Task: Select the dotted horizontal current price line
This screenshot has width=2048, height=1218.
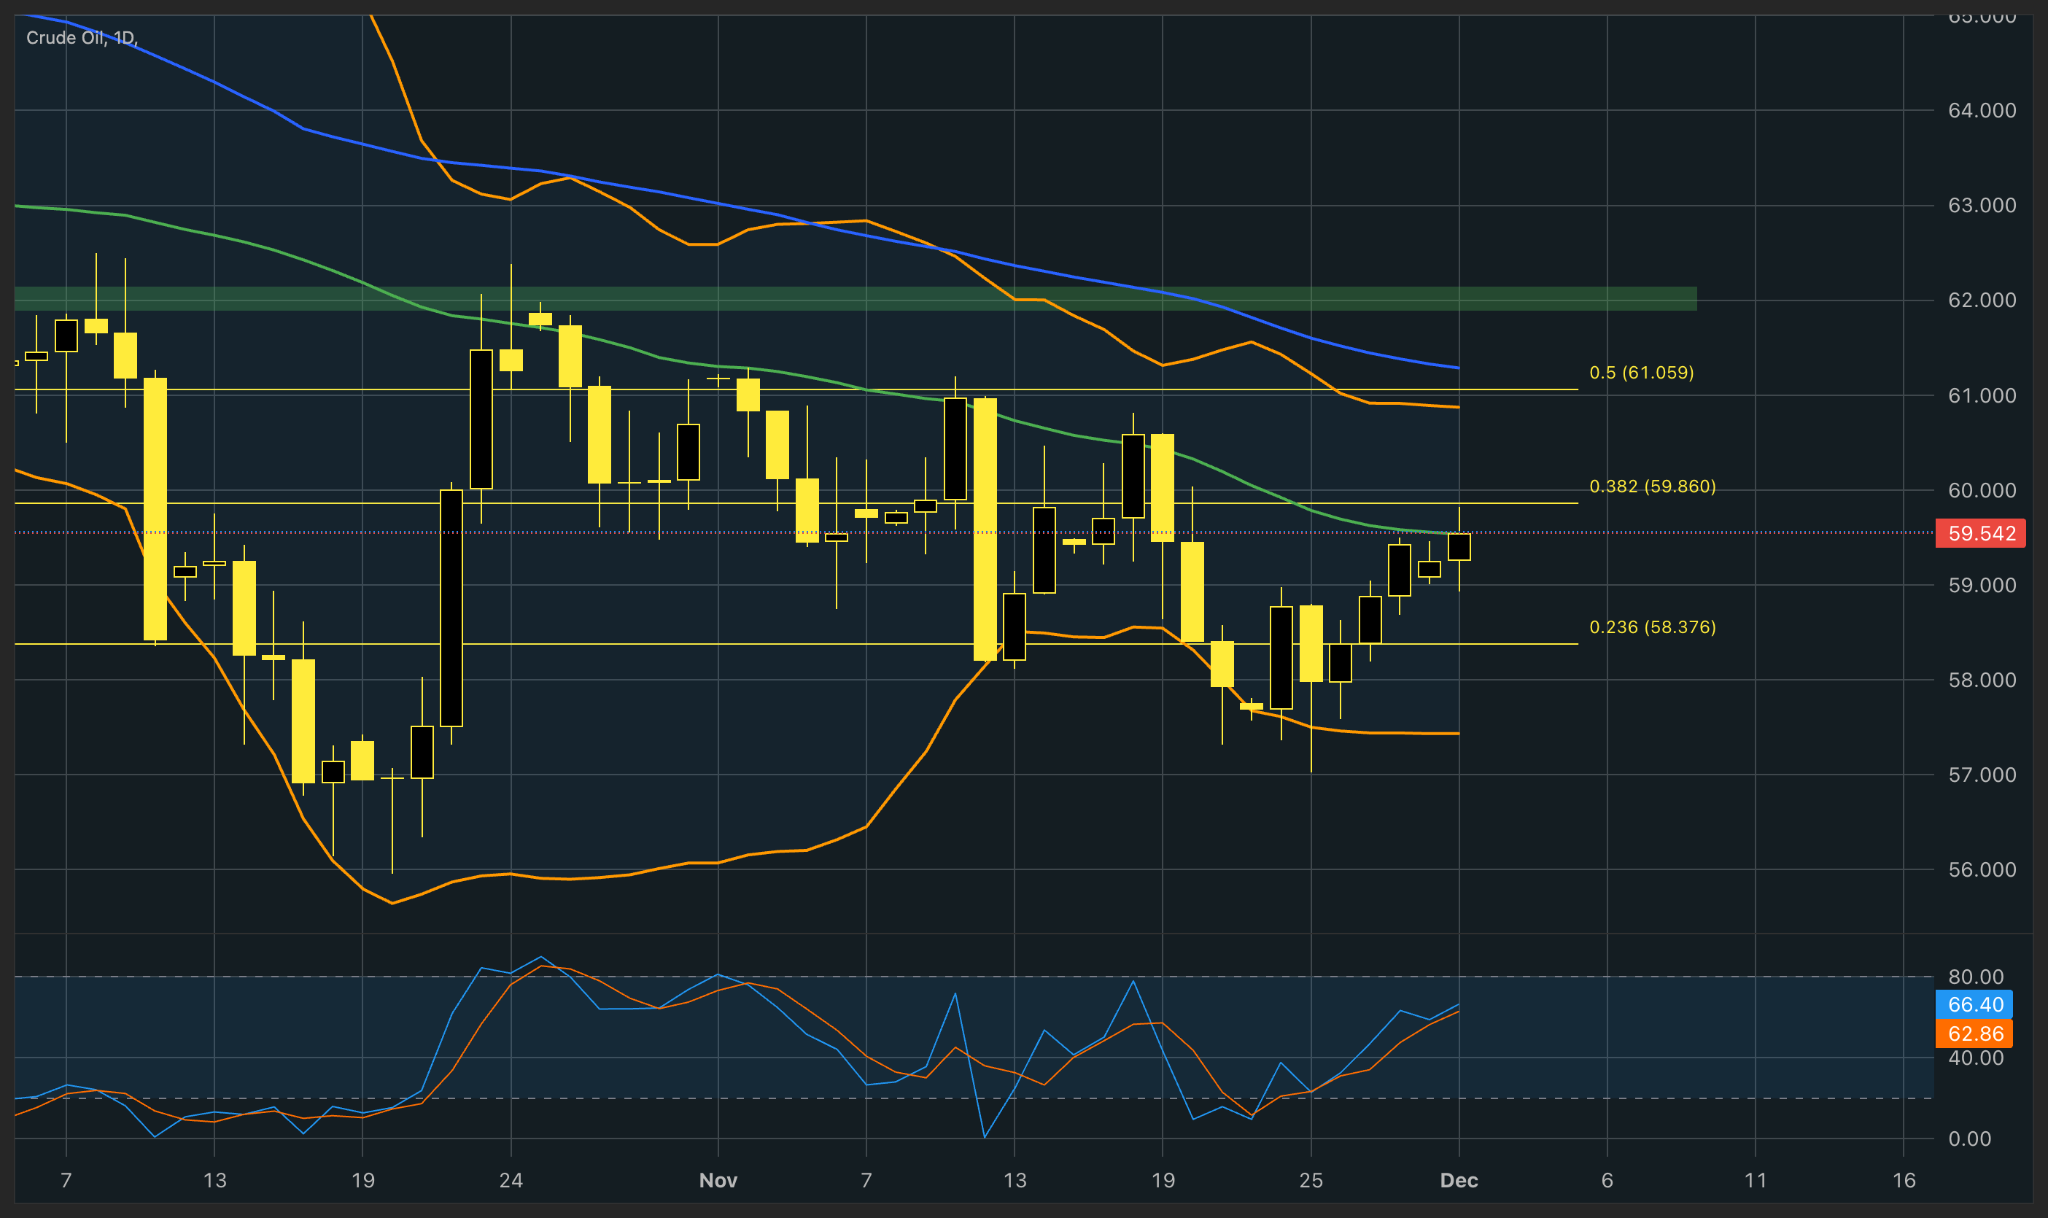Action: [700, 534]
